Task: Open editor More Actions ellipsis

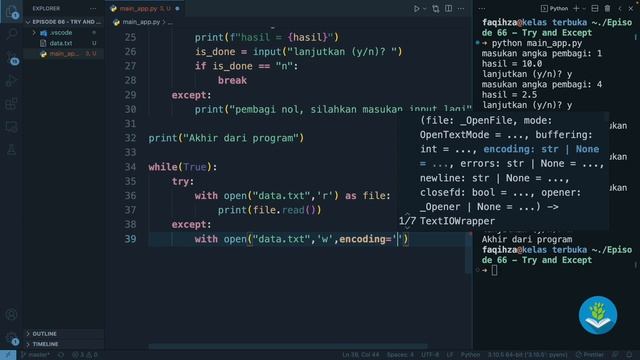Action: tap(461, 9)
